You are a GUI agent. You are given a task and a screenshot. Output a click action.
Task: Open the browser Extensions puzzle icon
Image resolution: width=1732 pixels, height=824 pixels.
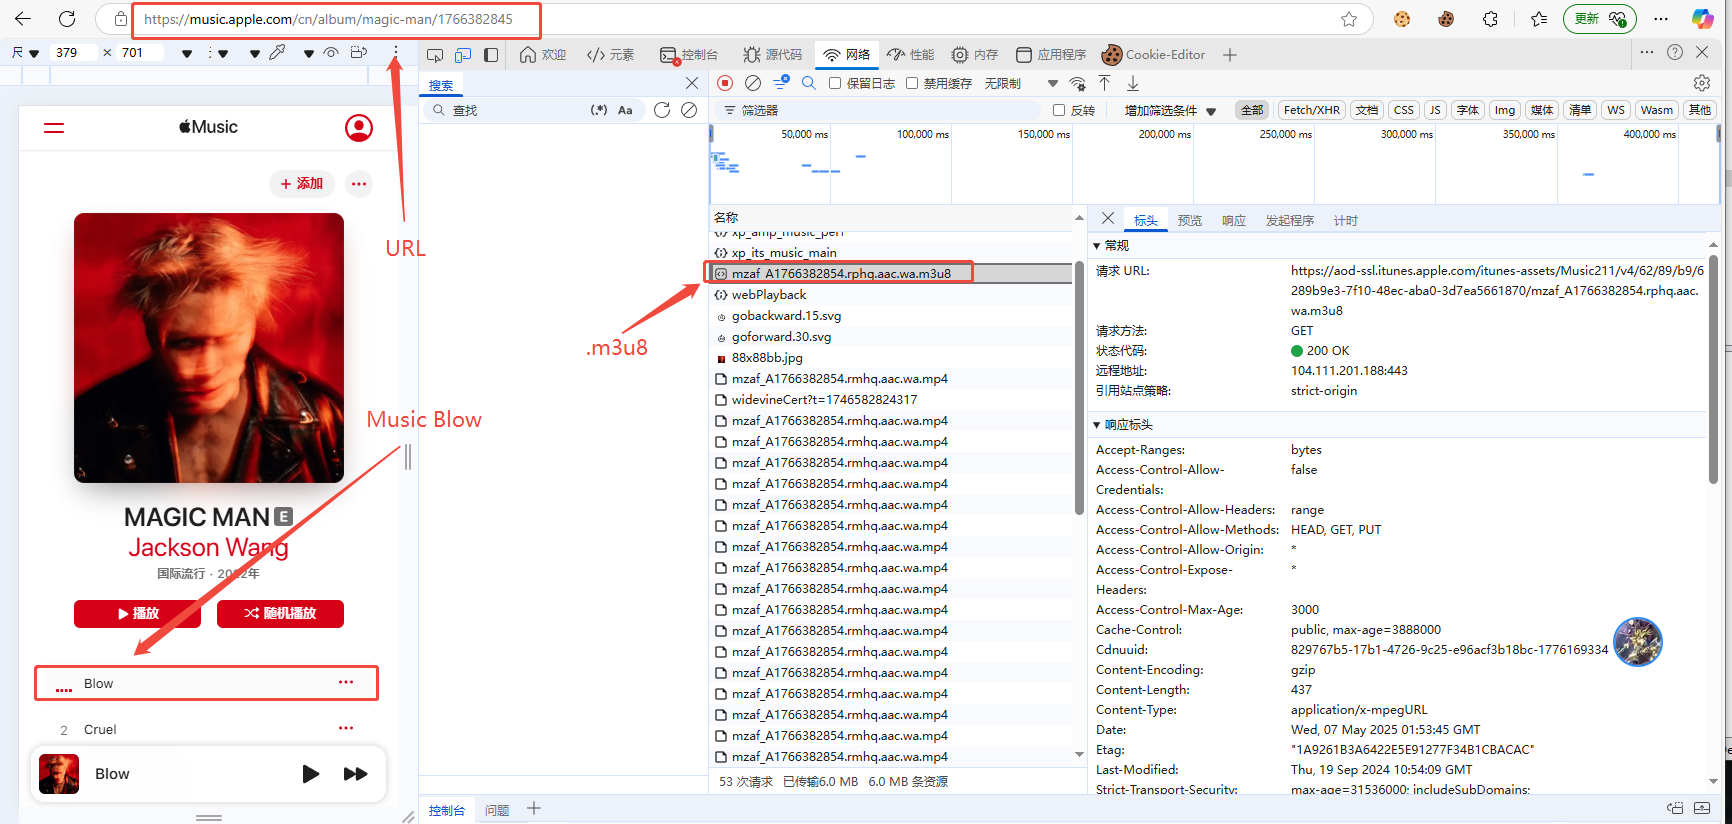pyautogui.click(x=1490, y=19)
